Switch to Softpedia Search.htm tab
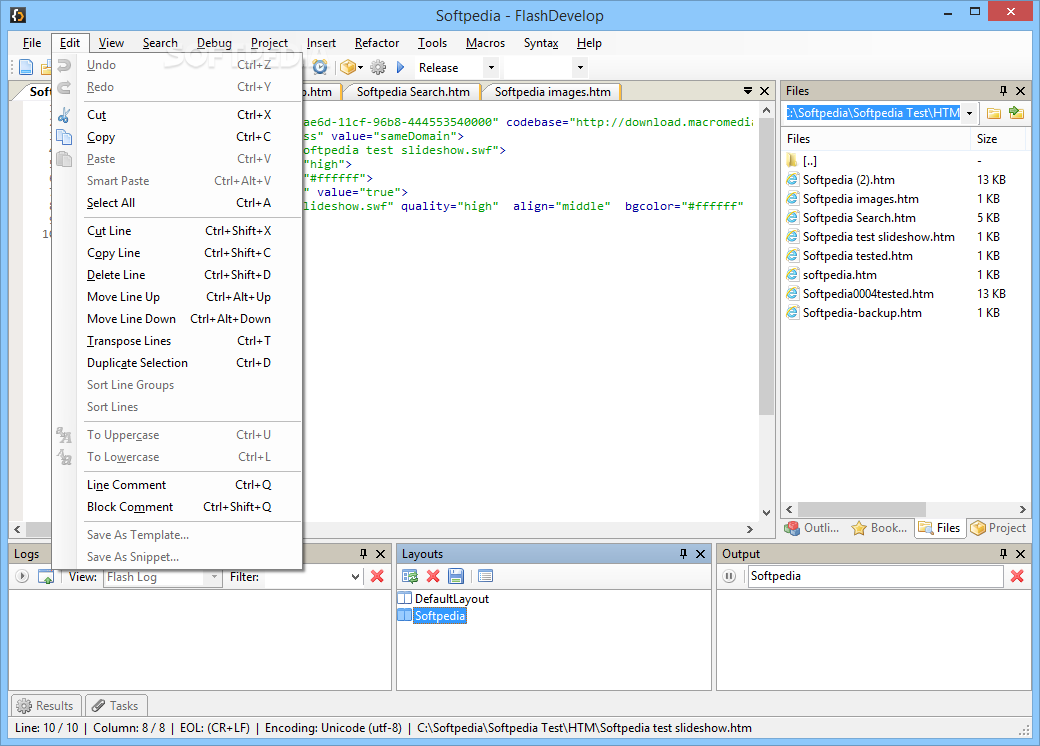This screenshot has height=746, width=1040. tap(413, 92)
